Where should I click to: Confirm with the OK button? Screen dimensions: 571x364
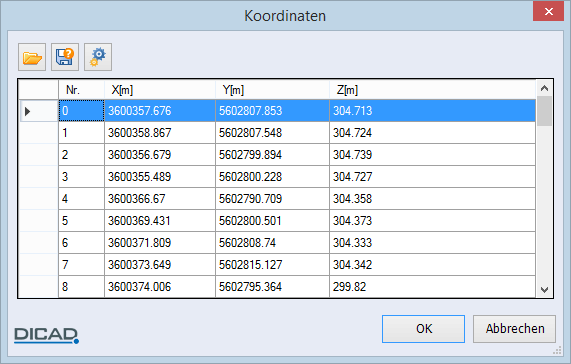[424, 329]
